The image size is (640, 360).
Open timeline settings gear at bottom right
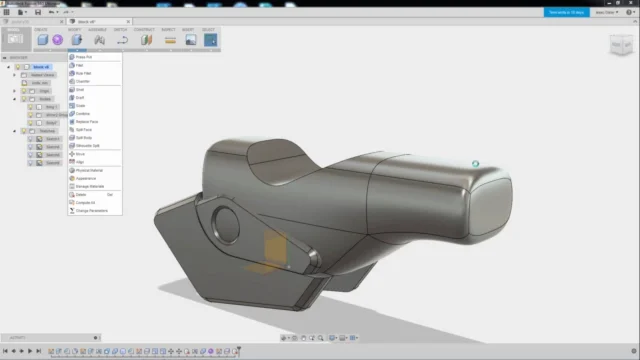pos(634,351)
